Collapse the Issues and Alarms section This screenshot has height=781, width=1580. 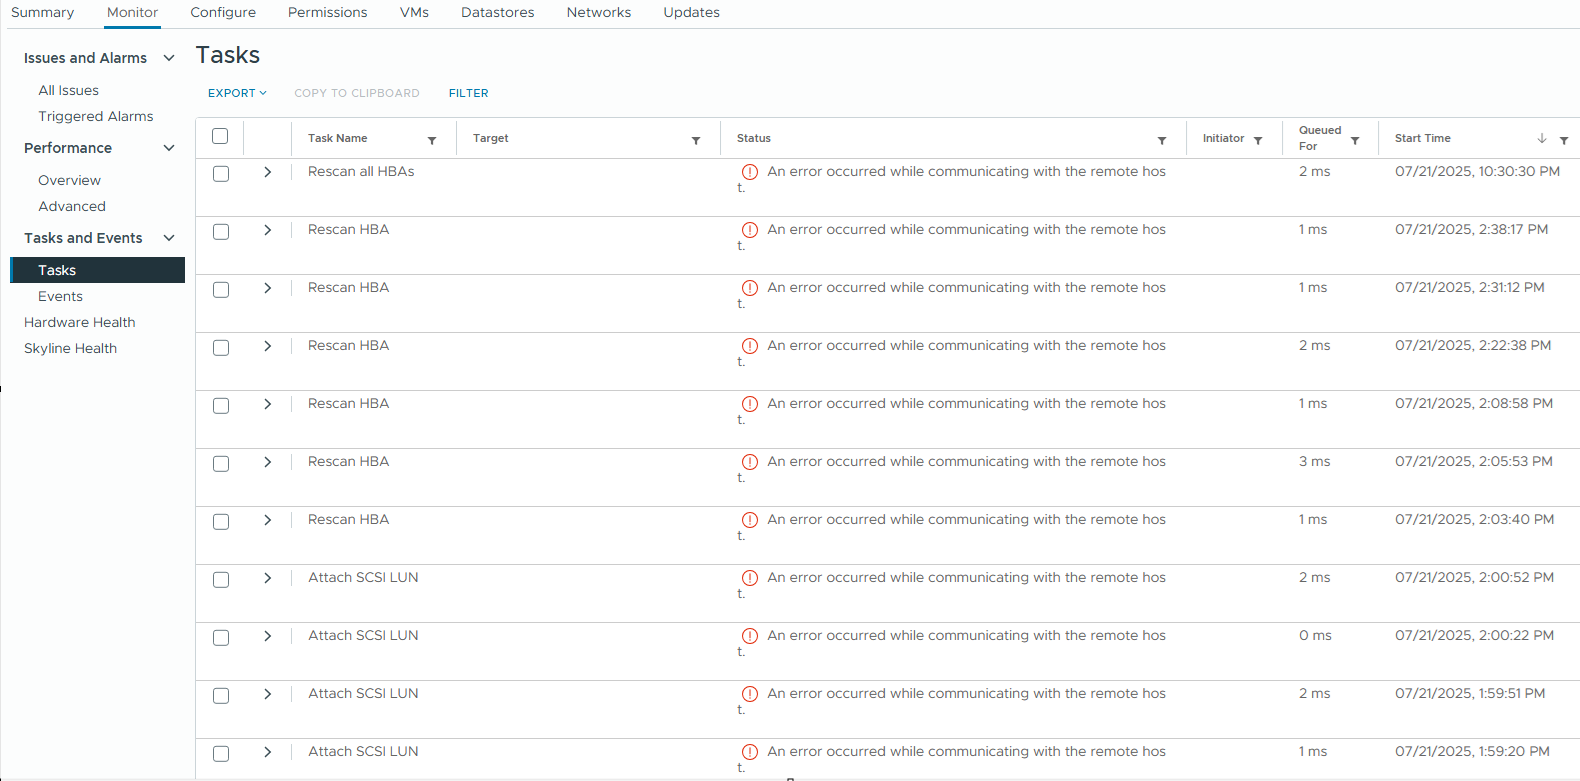169,58
